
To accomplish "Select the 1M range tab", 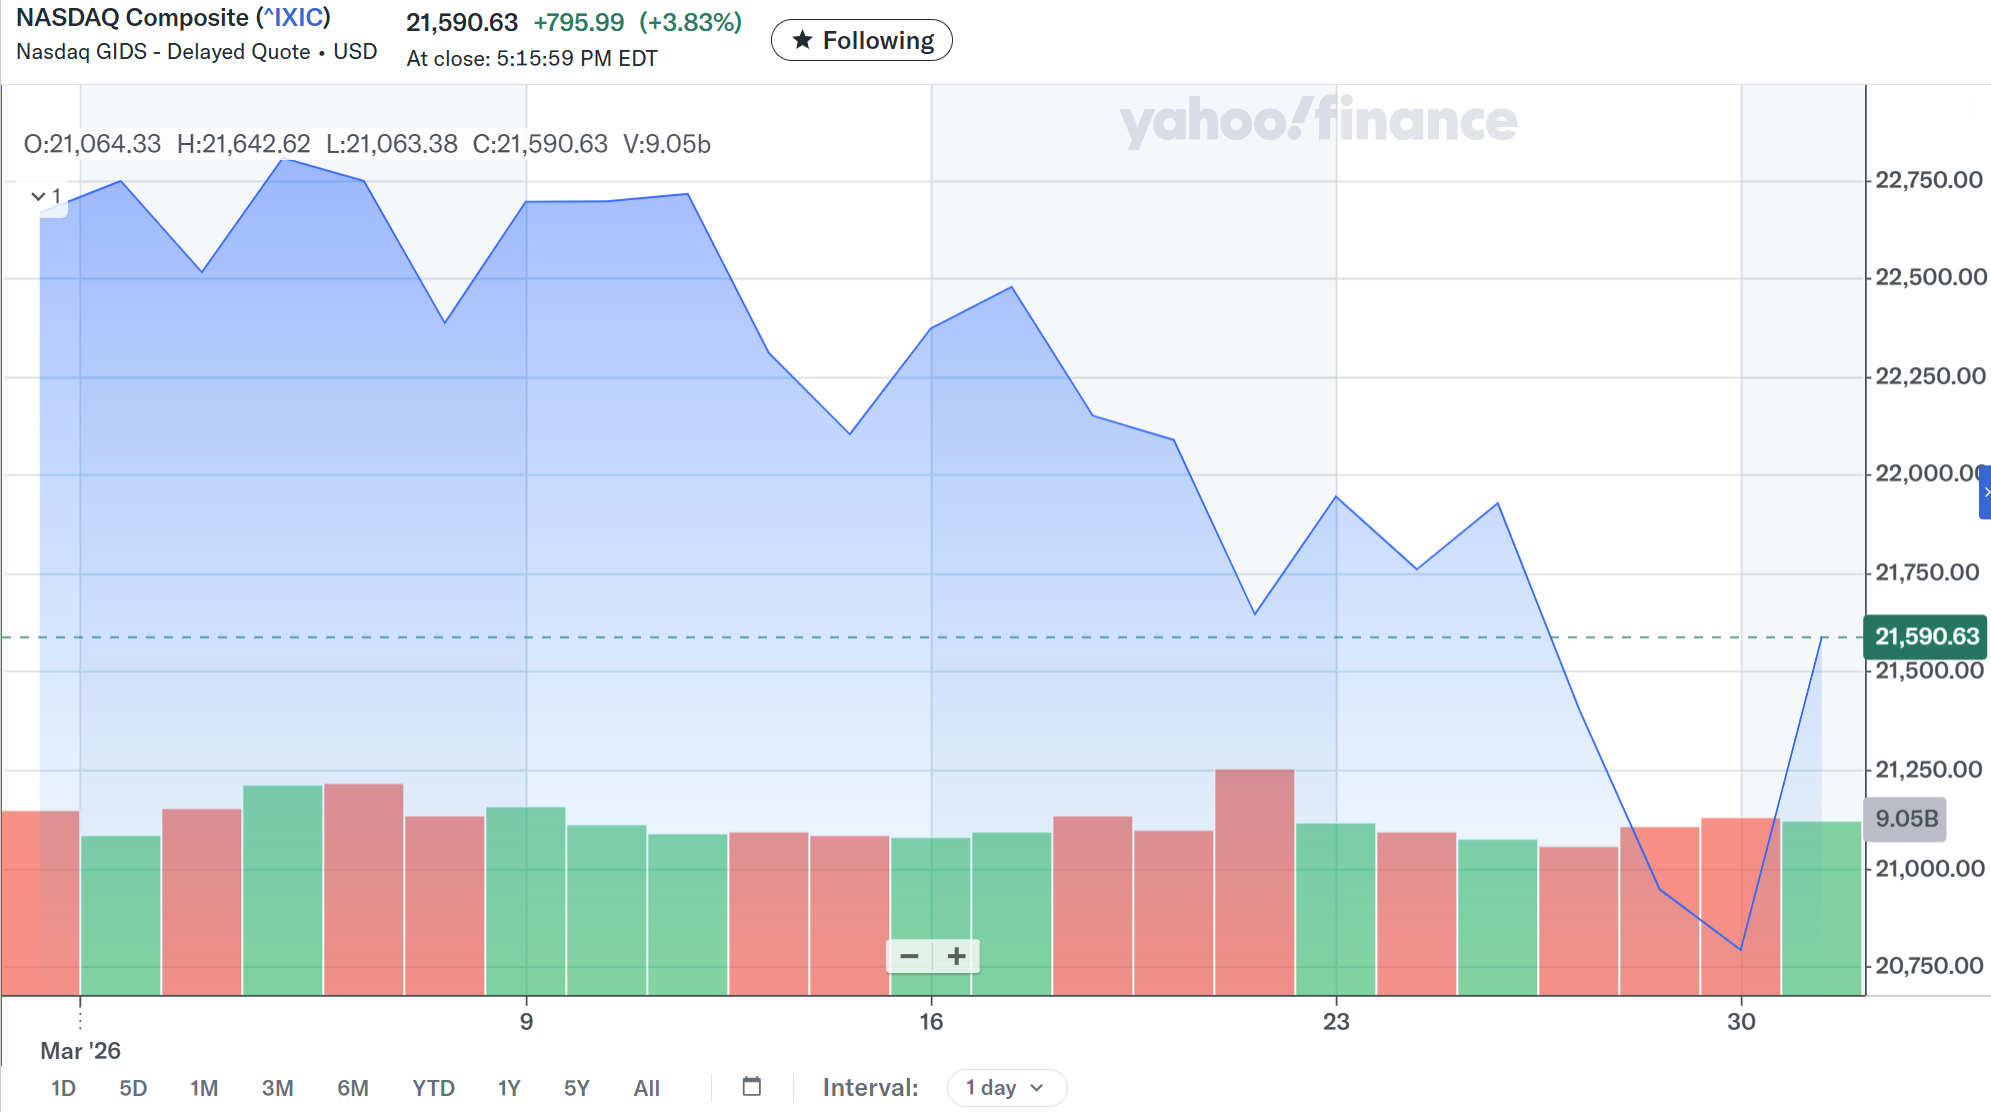I will pos(204,1088).
